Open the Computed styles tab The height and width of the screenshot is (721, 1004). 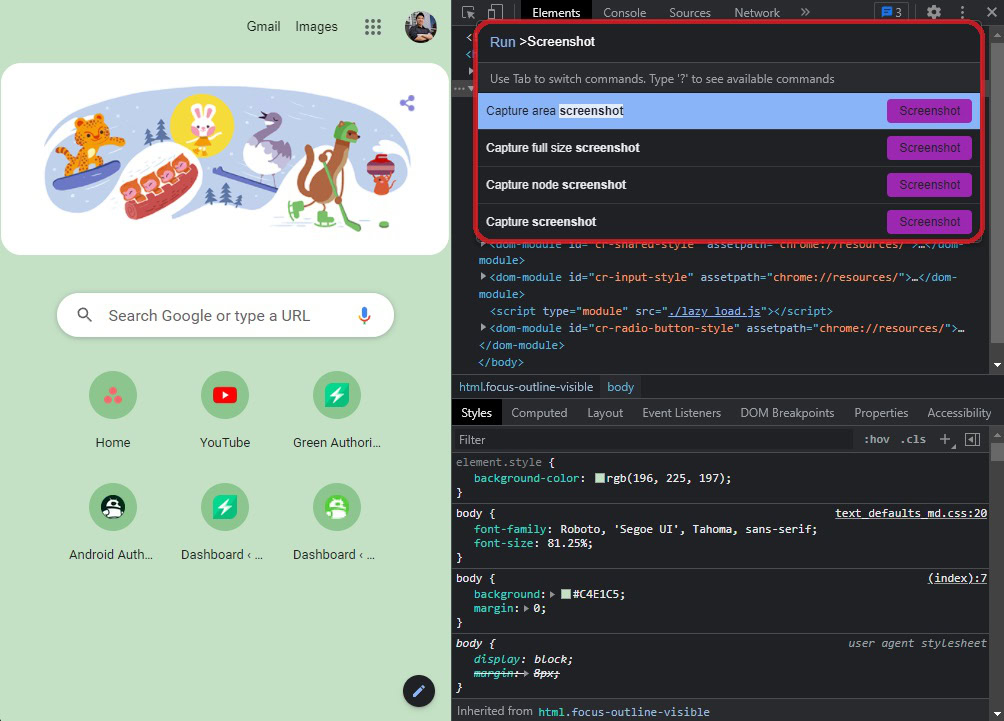pyautogui.click(x=539, y=413)
